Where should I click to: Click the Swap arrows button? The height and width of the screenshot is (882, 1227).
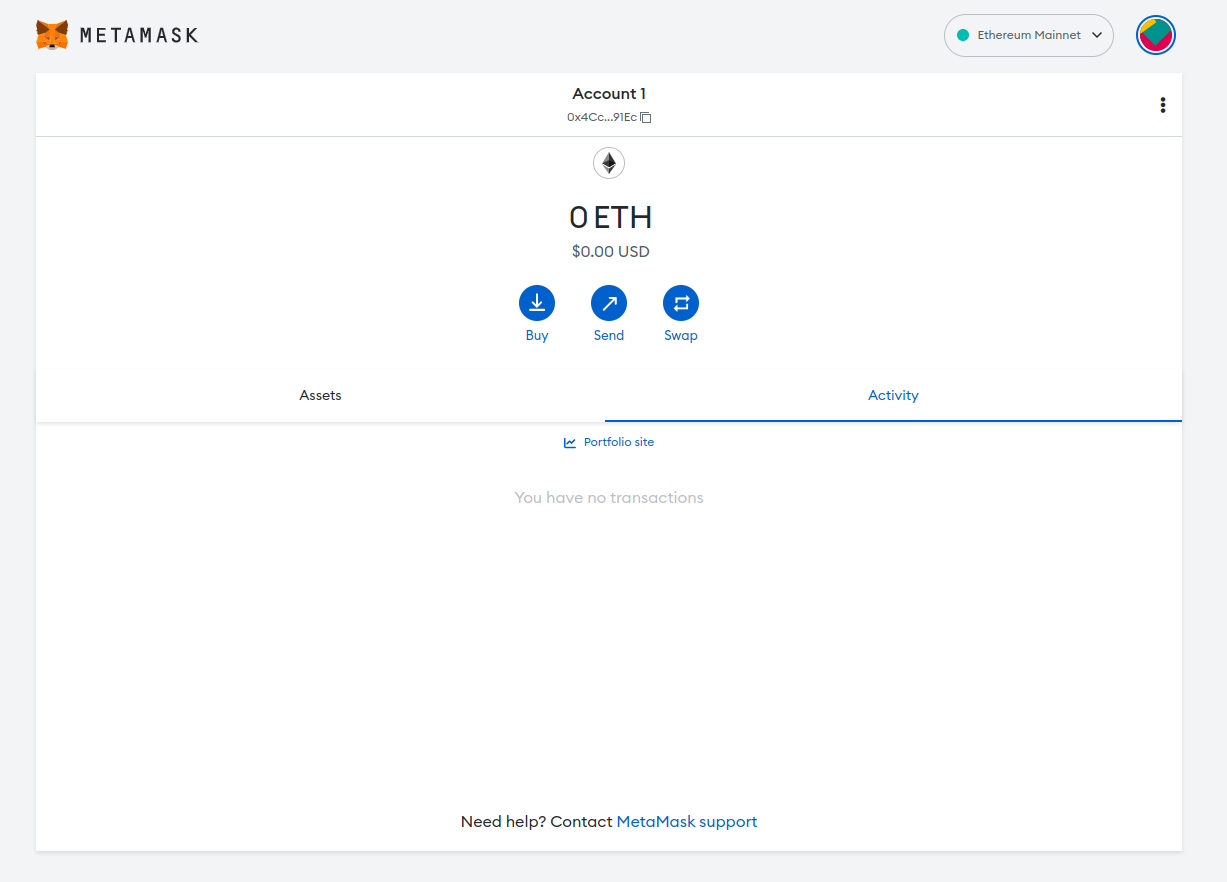click(681, 303)
